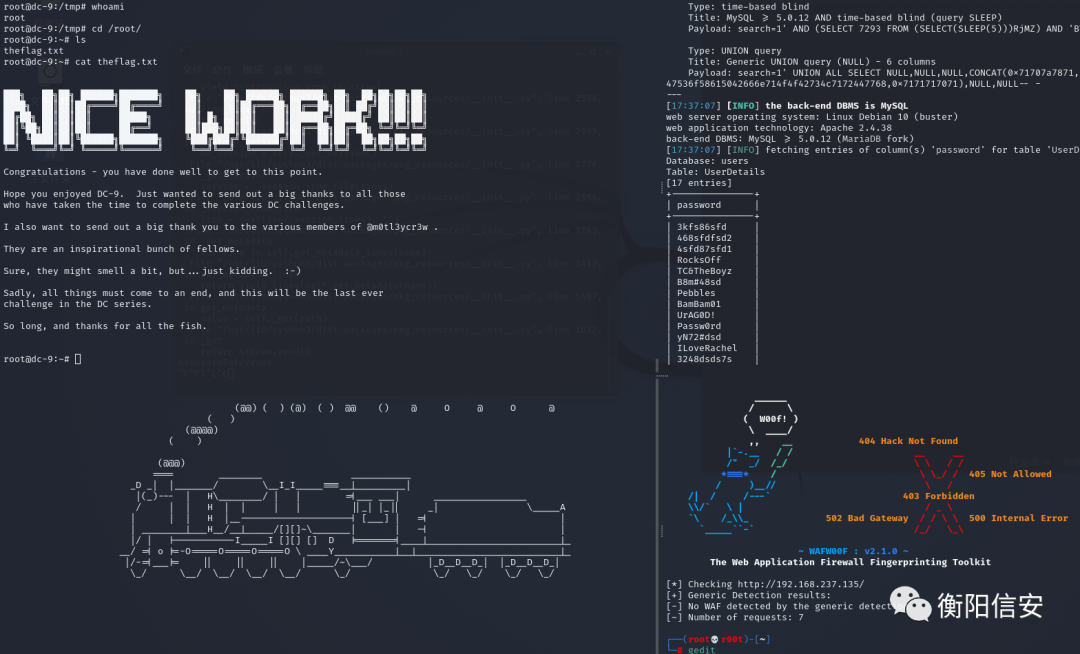Image resolution: width=1080 pixels, height=654 pixels.
Task: Select password entry 'ILoveRachel'
Action: 707,348
